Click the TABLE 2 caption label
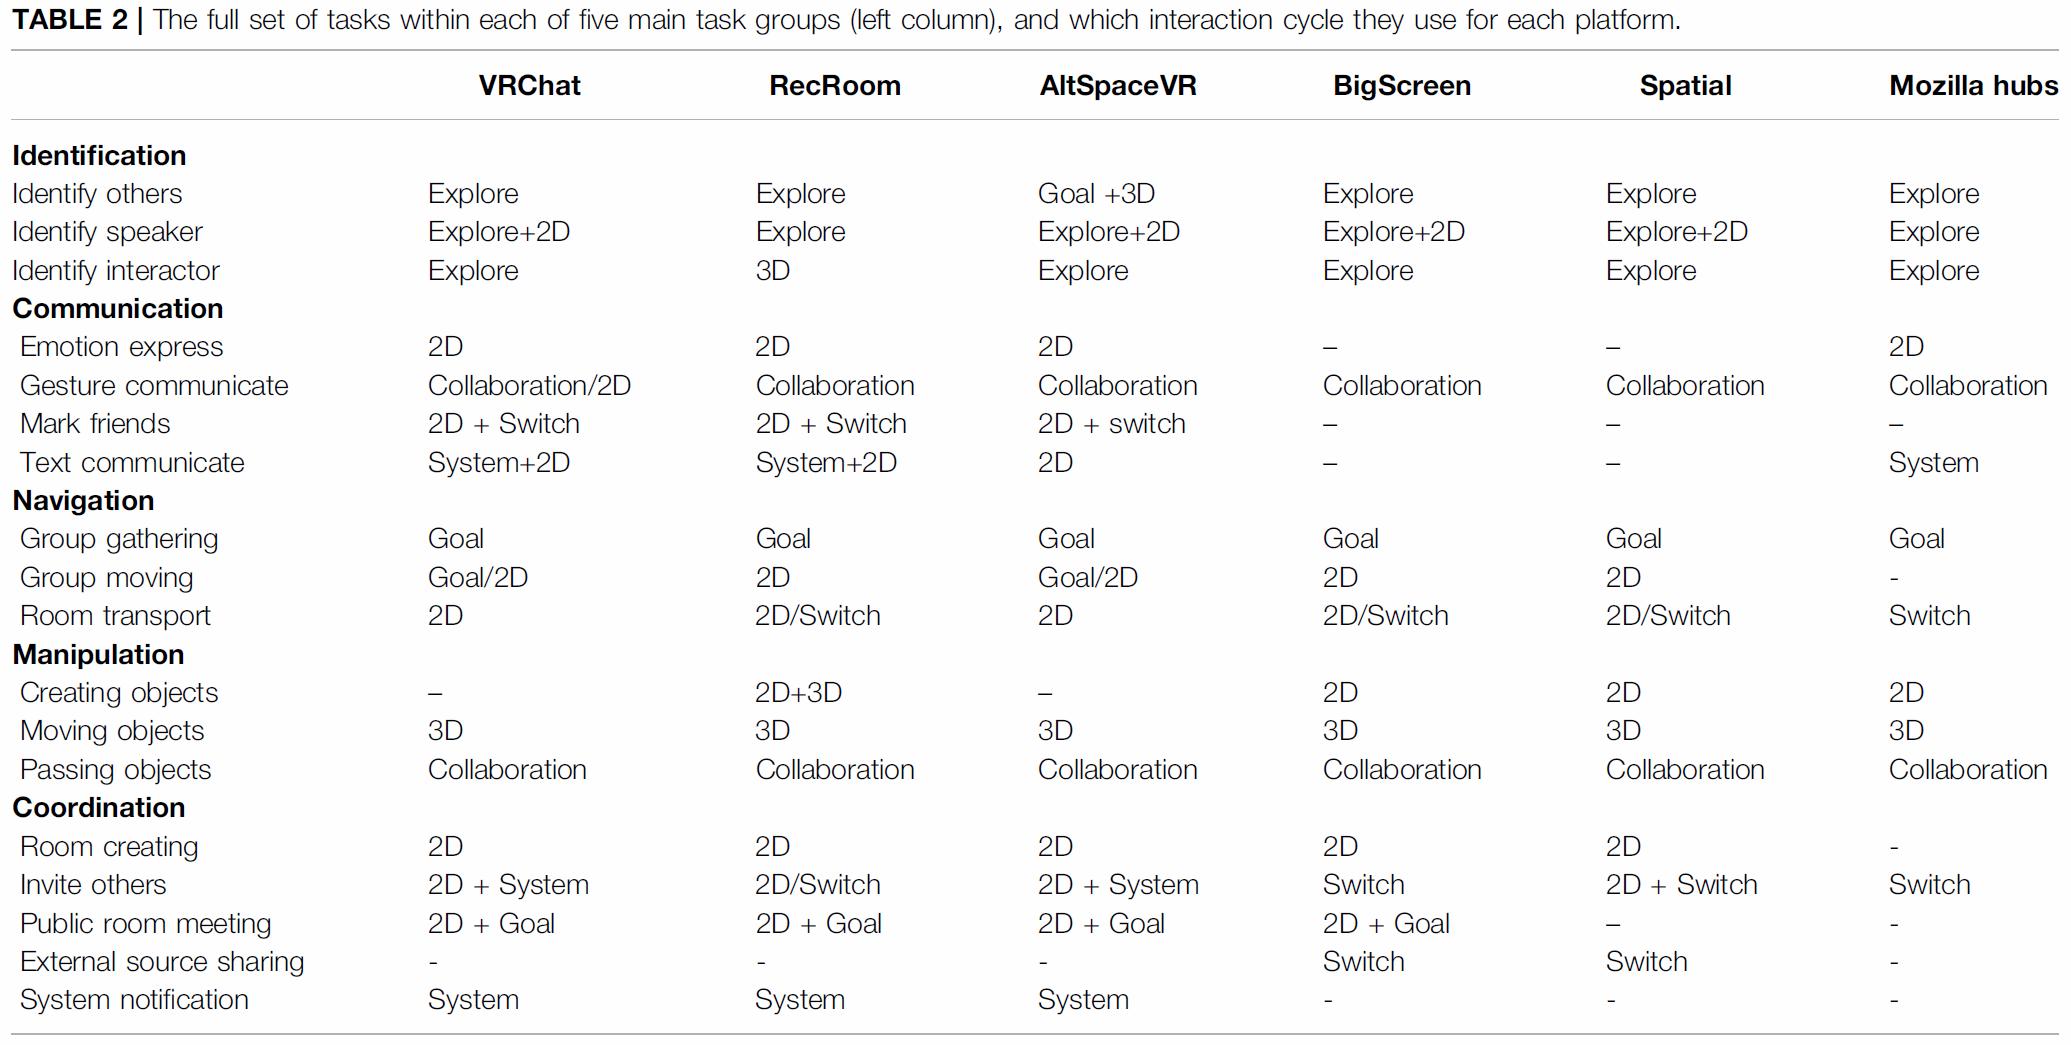 point(70,20)
